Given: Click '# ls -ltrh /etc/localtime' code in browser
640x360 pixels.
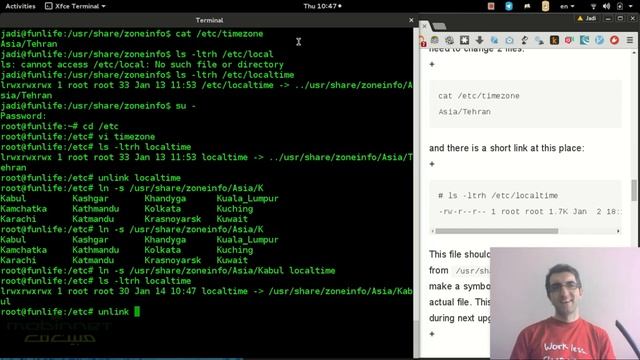Looking at the screenshot, I should [498, 196].
